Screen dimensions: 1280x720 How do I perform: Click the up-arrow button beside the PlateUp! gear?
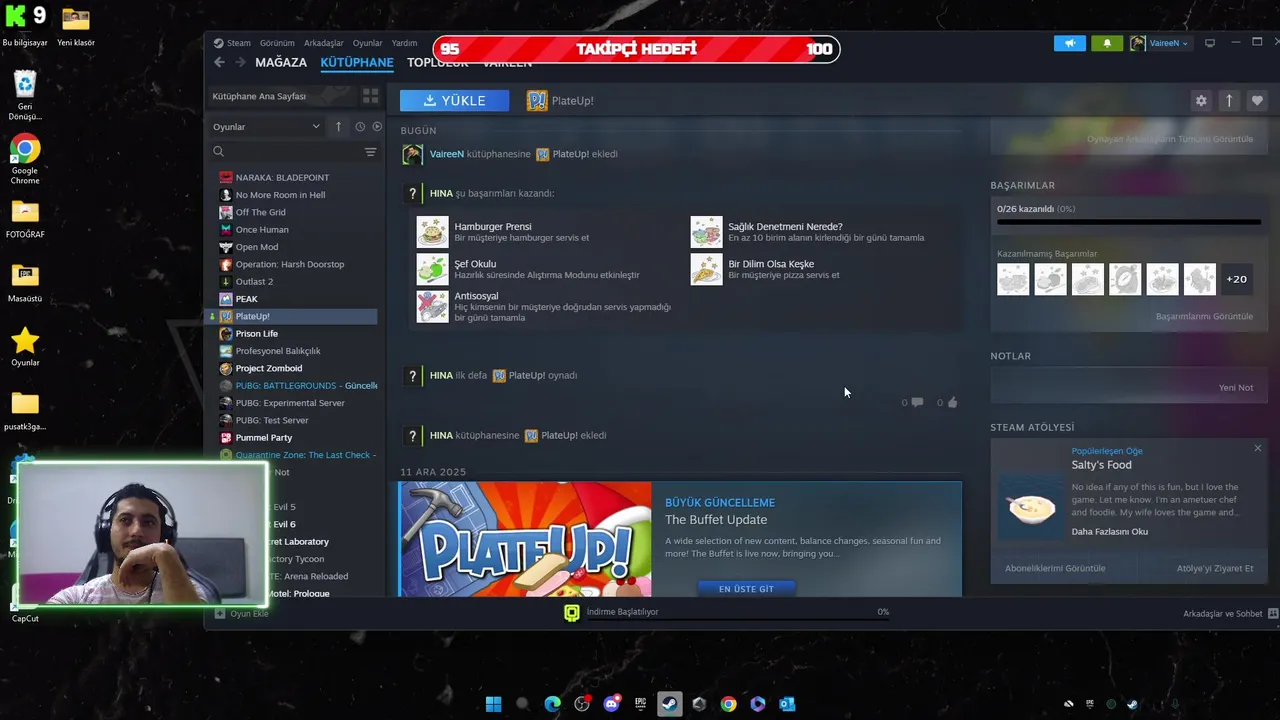[x=1229, y=101]
